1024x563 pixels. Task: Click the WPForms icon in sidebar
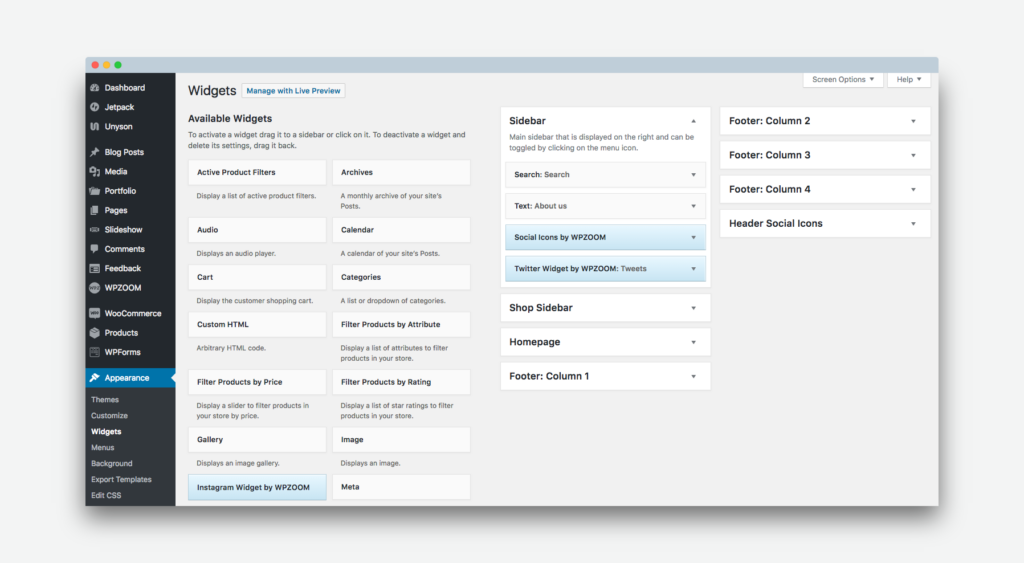(95, 352)
